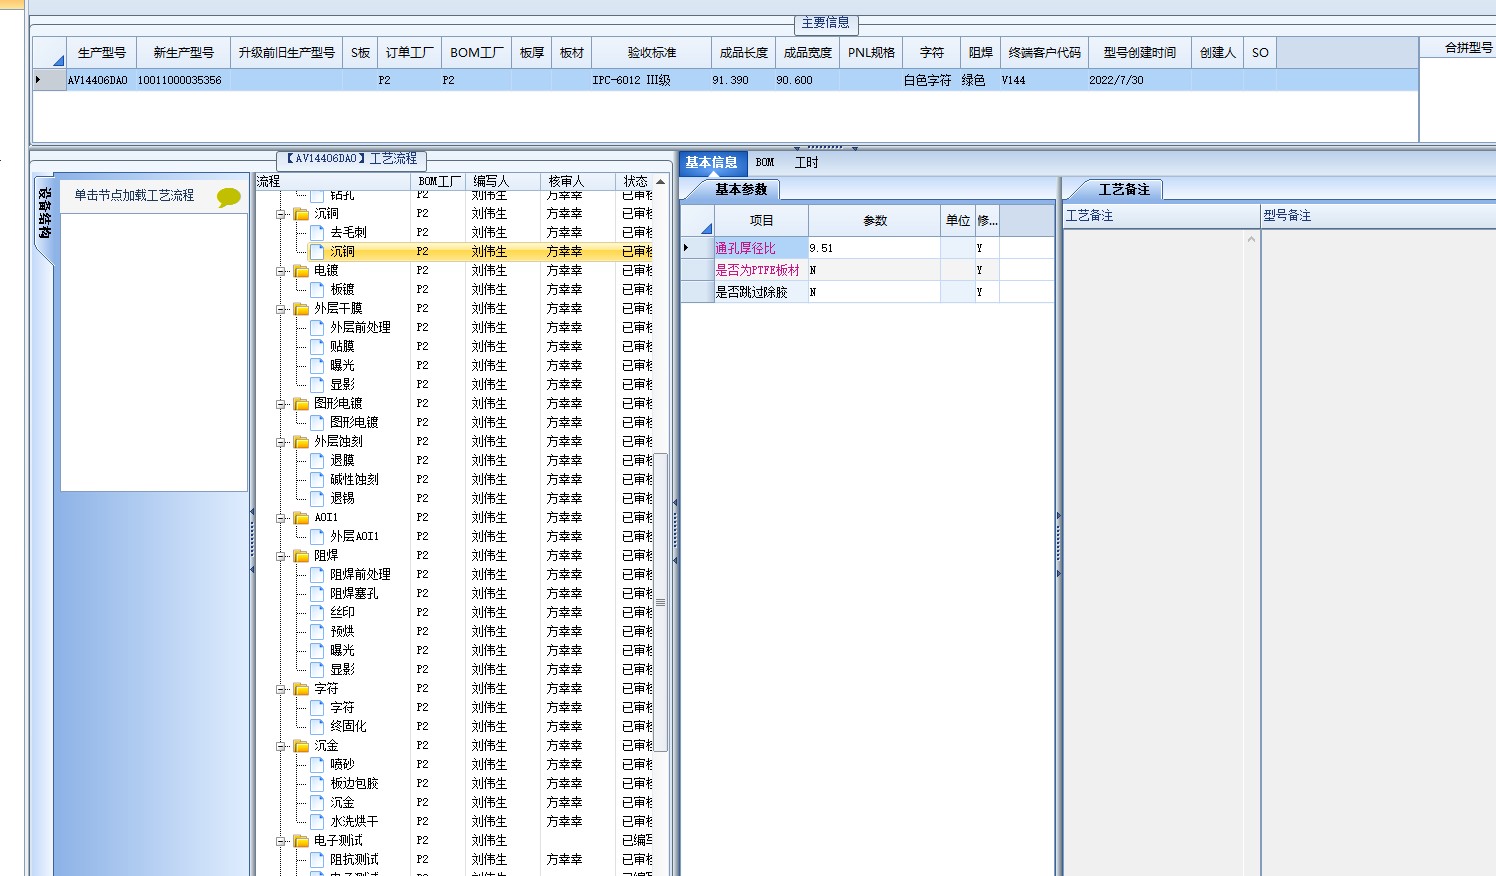Image resolution: width=1496 pixels, height=876 pixels.
Task: Click the 板镀 document icon
Action: coord(317,290)
